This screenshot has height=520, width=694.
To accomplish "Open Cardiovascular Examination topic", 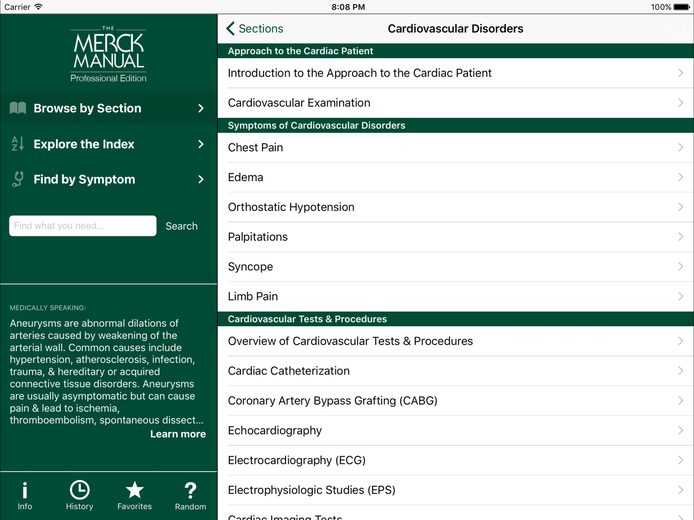I will click(455, 103).
